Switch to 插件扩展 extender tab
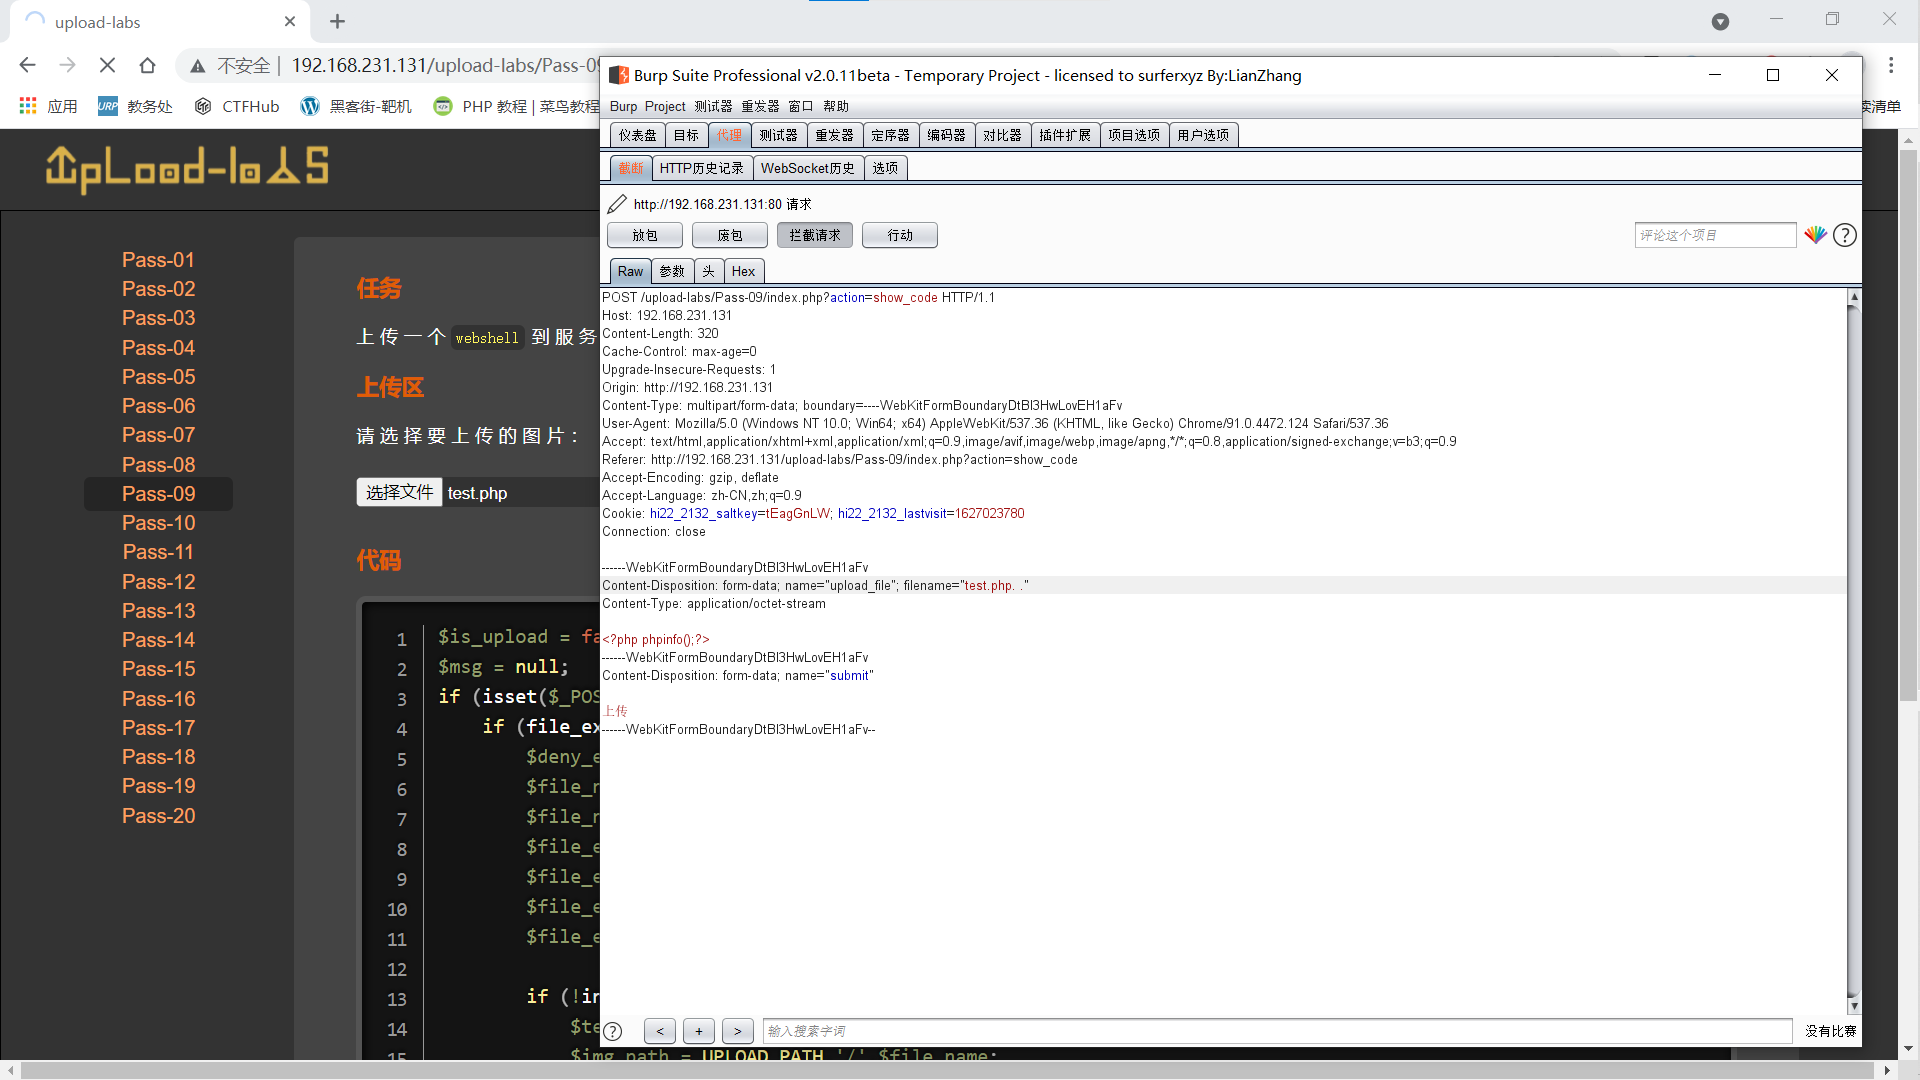This screenshot has width=1920, height=1080. 1065,135
